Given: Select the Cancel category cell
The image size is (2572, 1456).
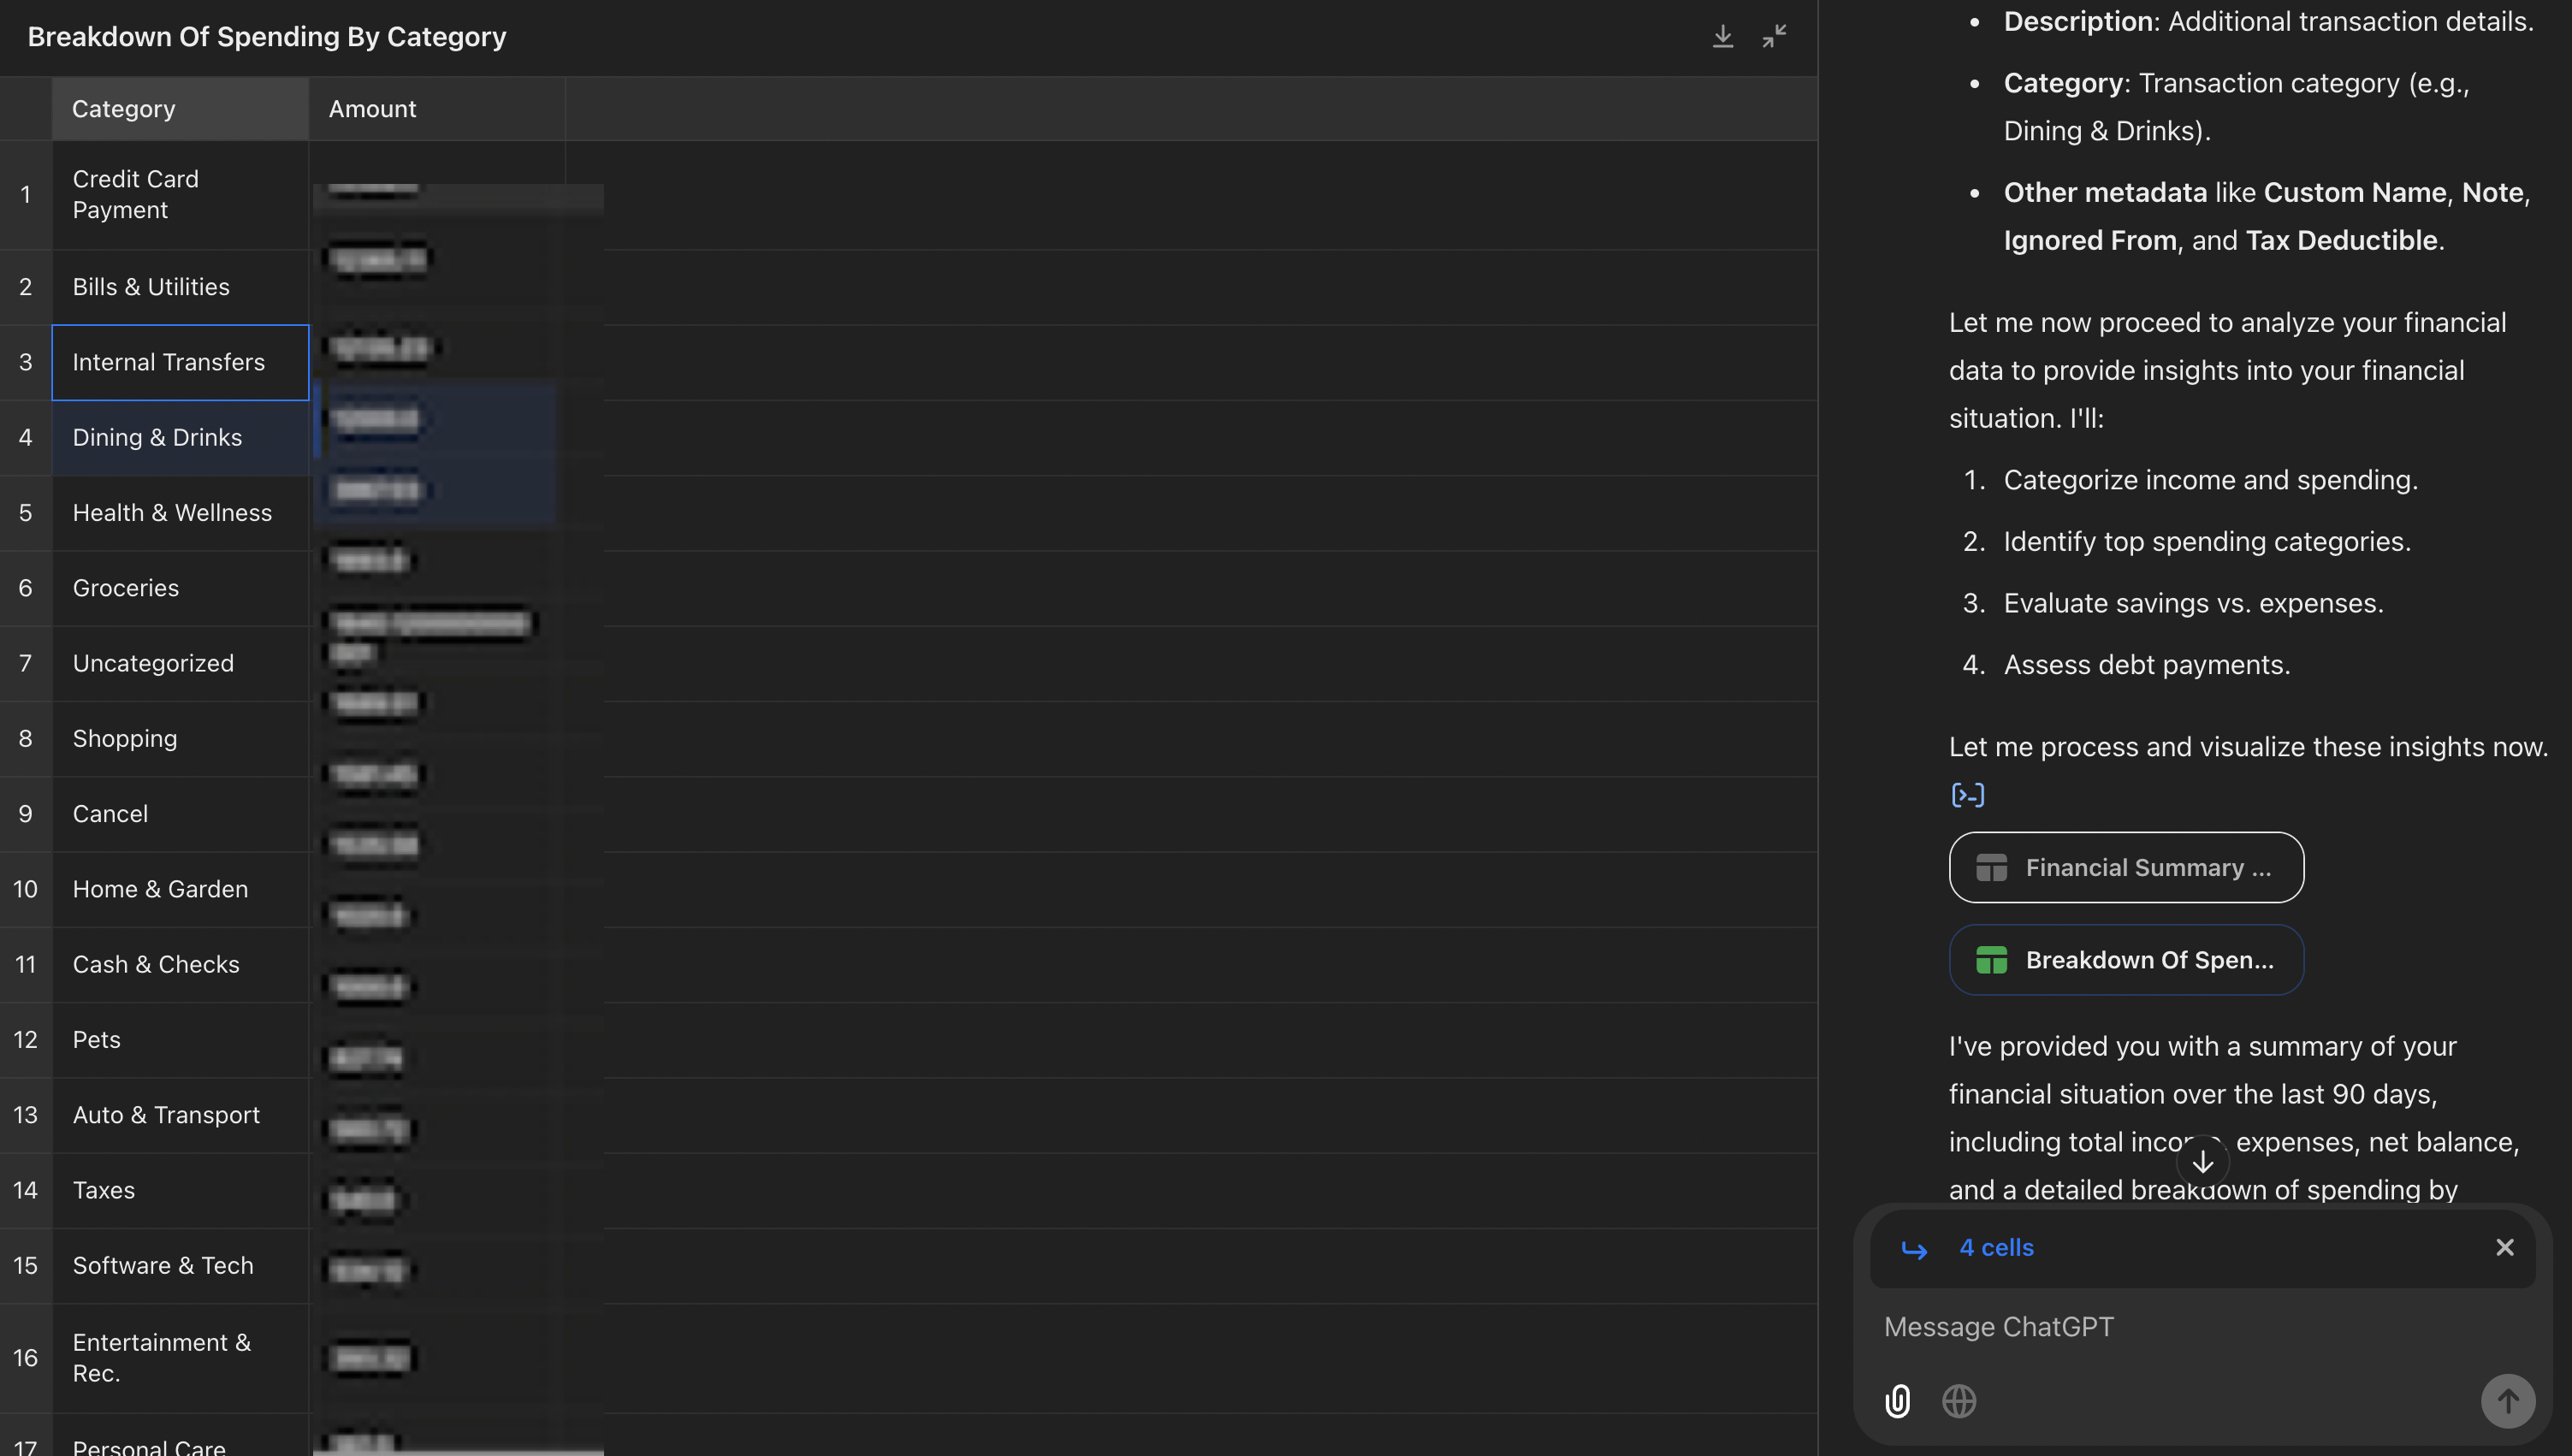Looking at the screenshot, I should pos(180,814).
